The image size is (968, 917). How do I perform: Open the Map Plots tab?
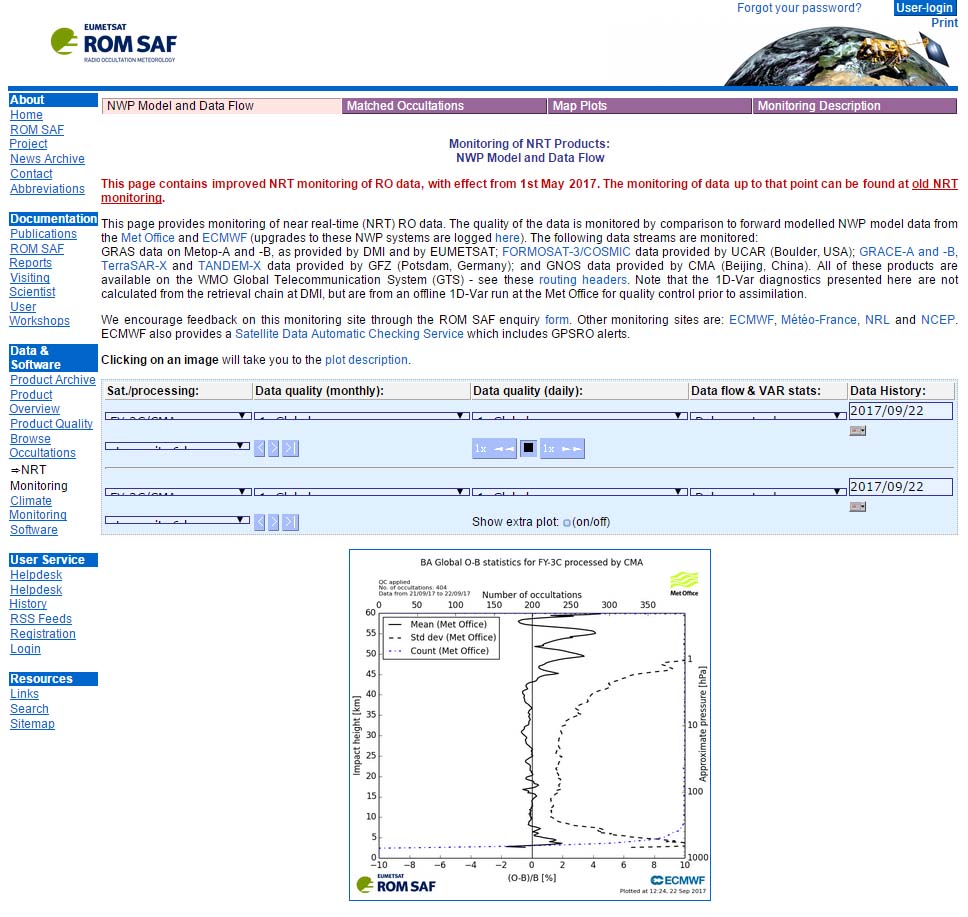click(x=649, y=106)
